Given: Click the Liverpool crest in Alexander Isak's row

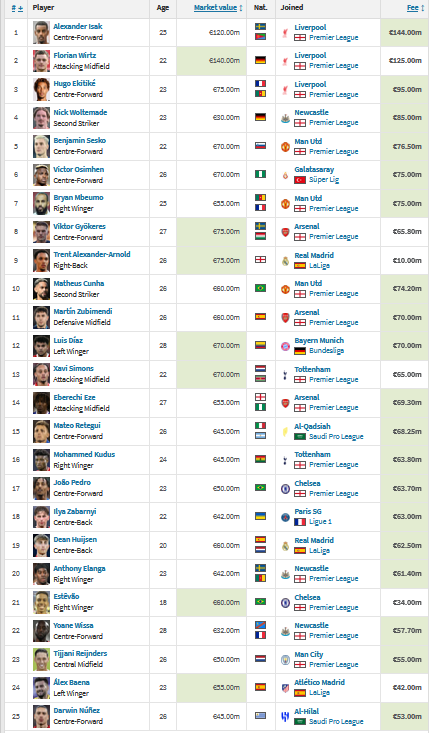Looking at the screenshot, I should 285,33.
